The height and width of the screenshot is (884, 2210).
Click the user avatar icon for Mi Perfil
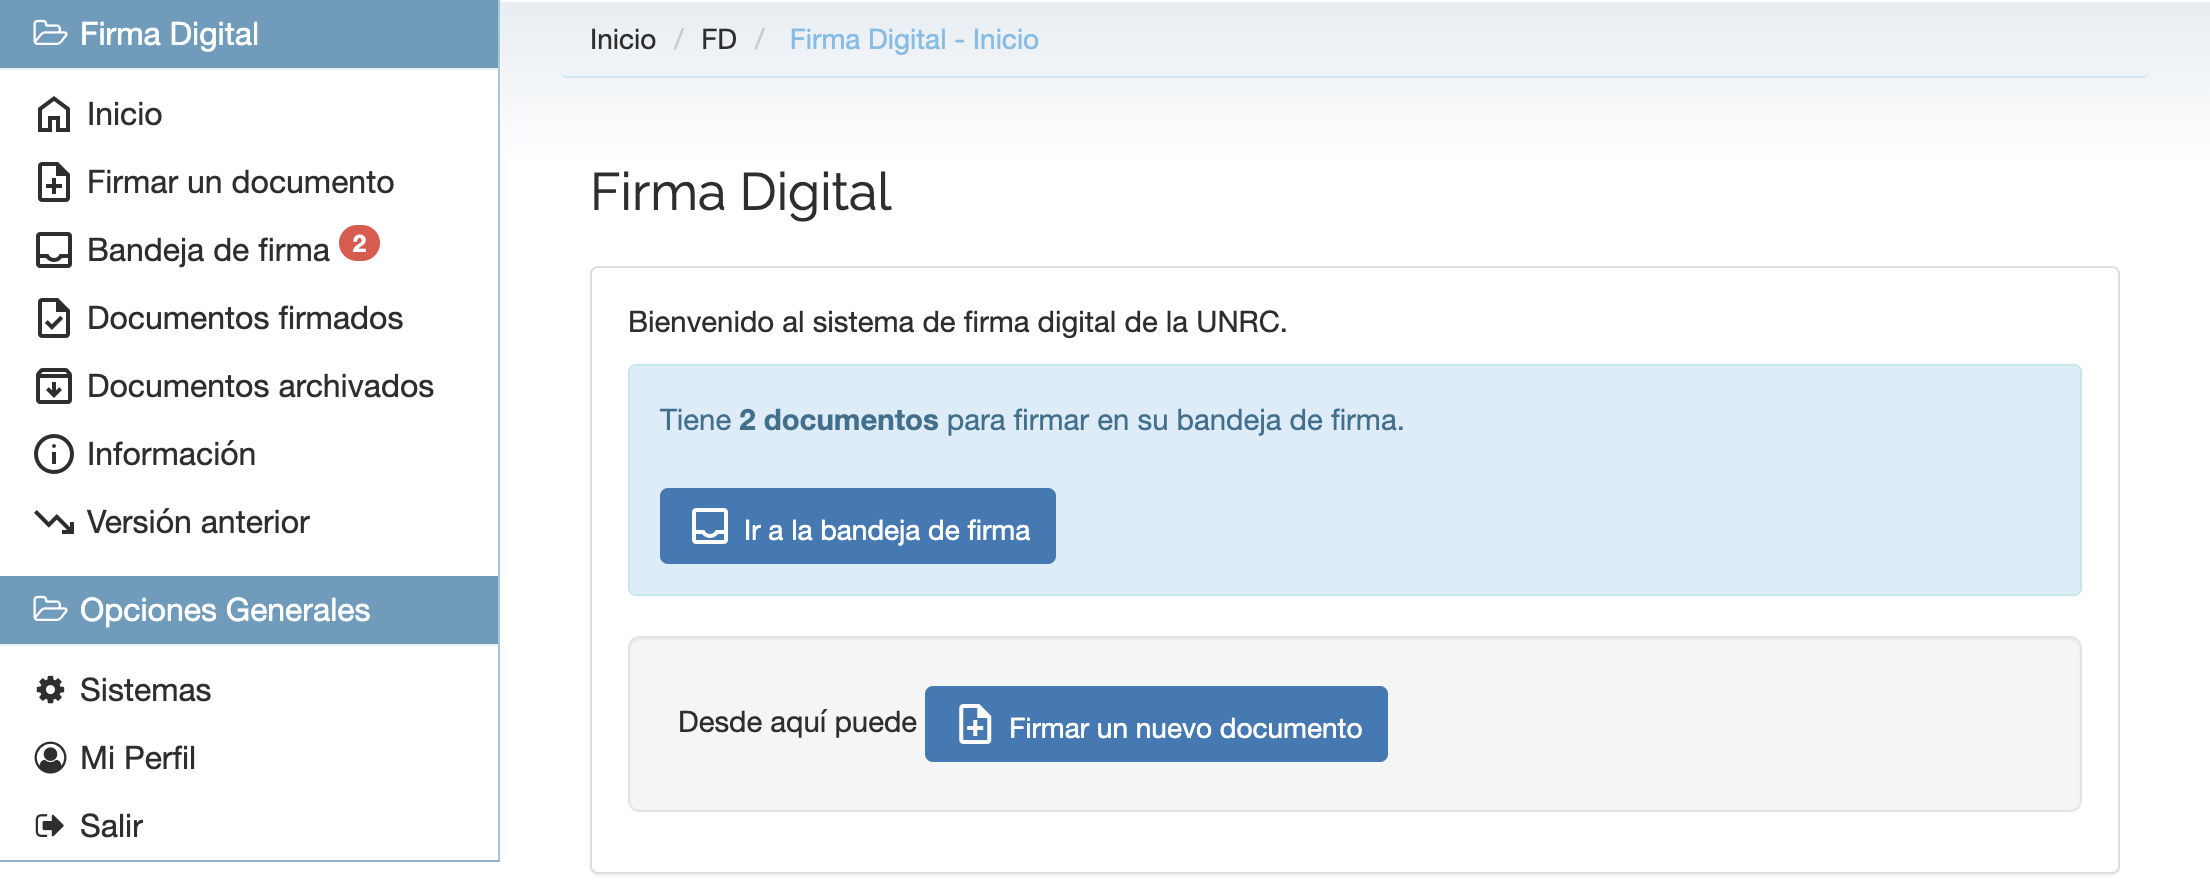pos(50,758)
